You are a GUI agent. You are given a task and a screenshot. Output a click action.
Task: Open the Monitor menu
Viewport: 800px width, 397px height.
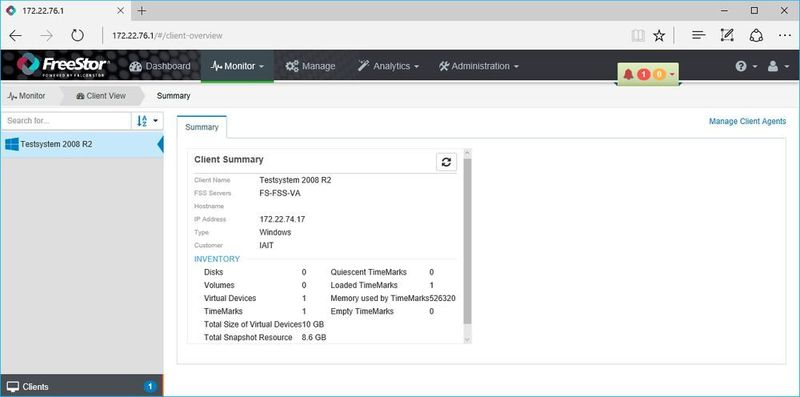237,66
